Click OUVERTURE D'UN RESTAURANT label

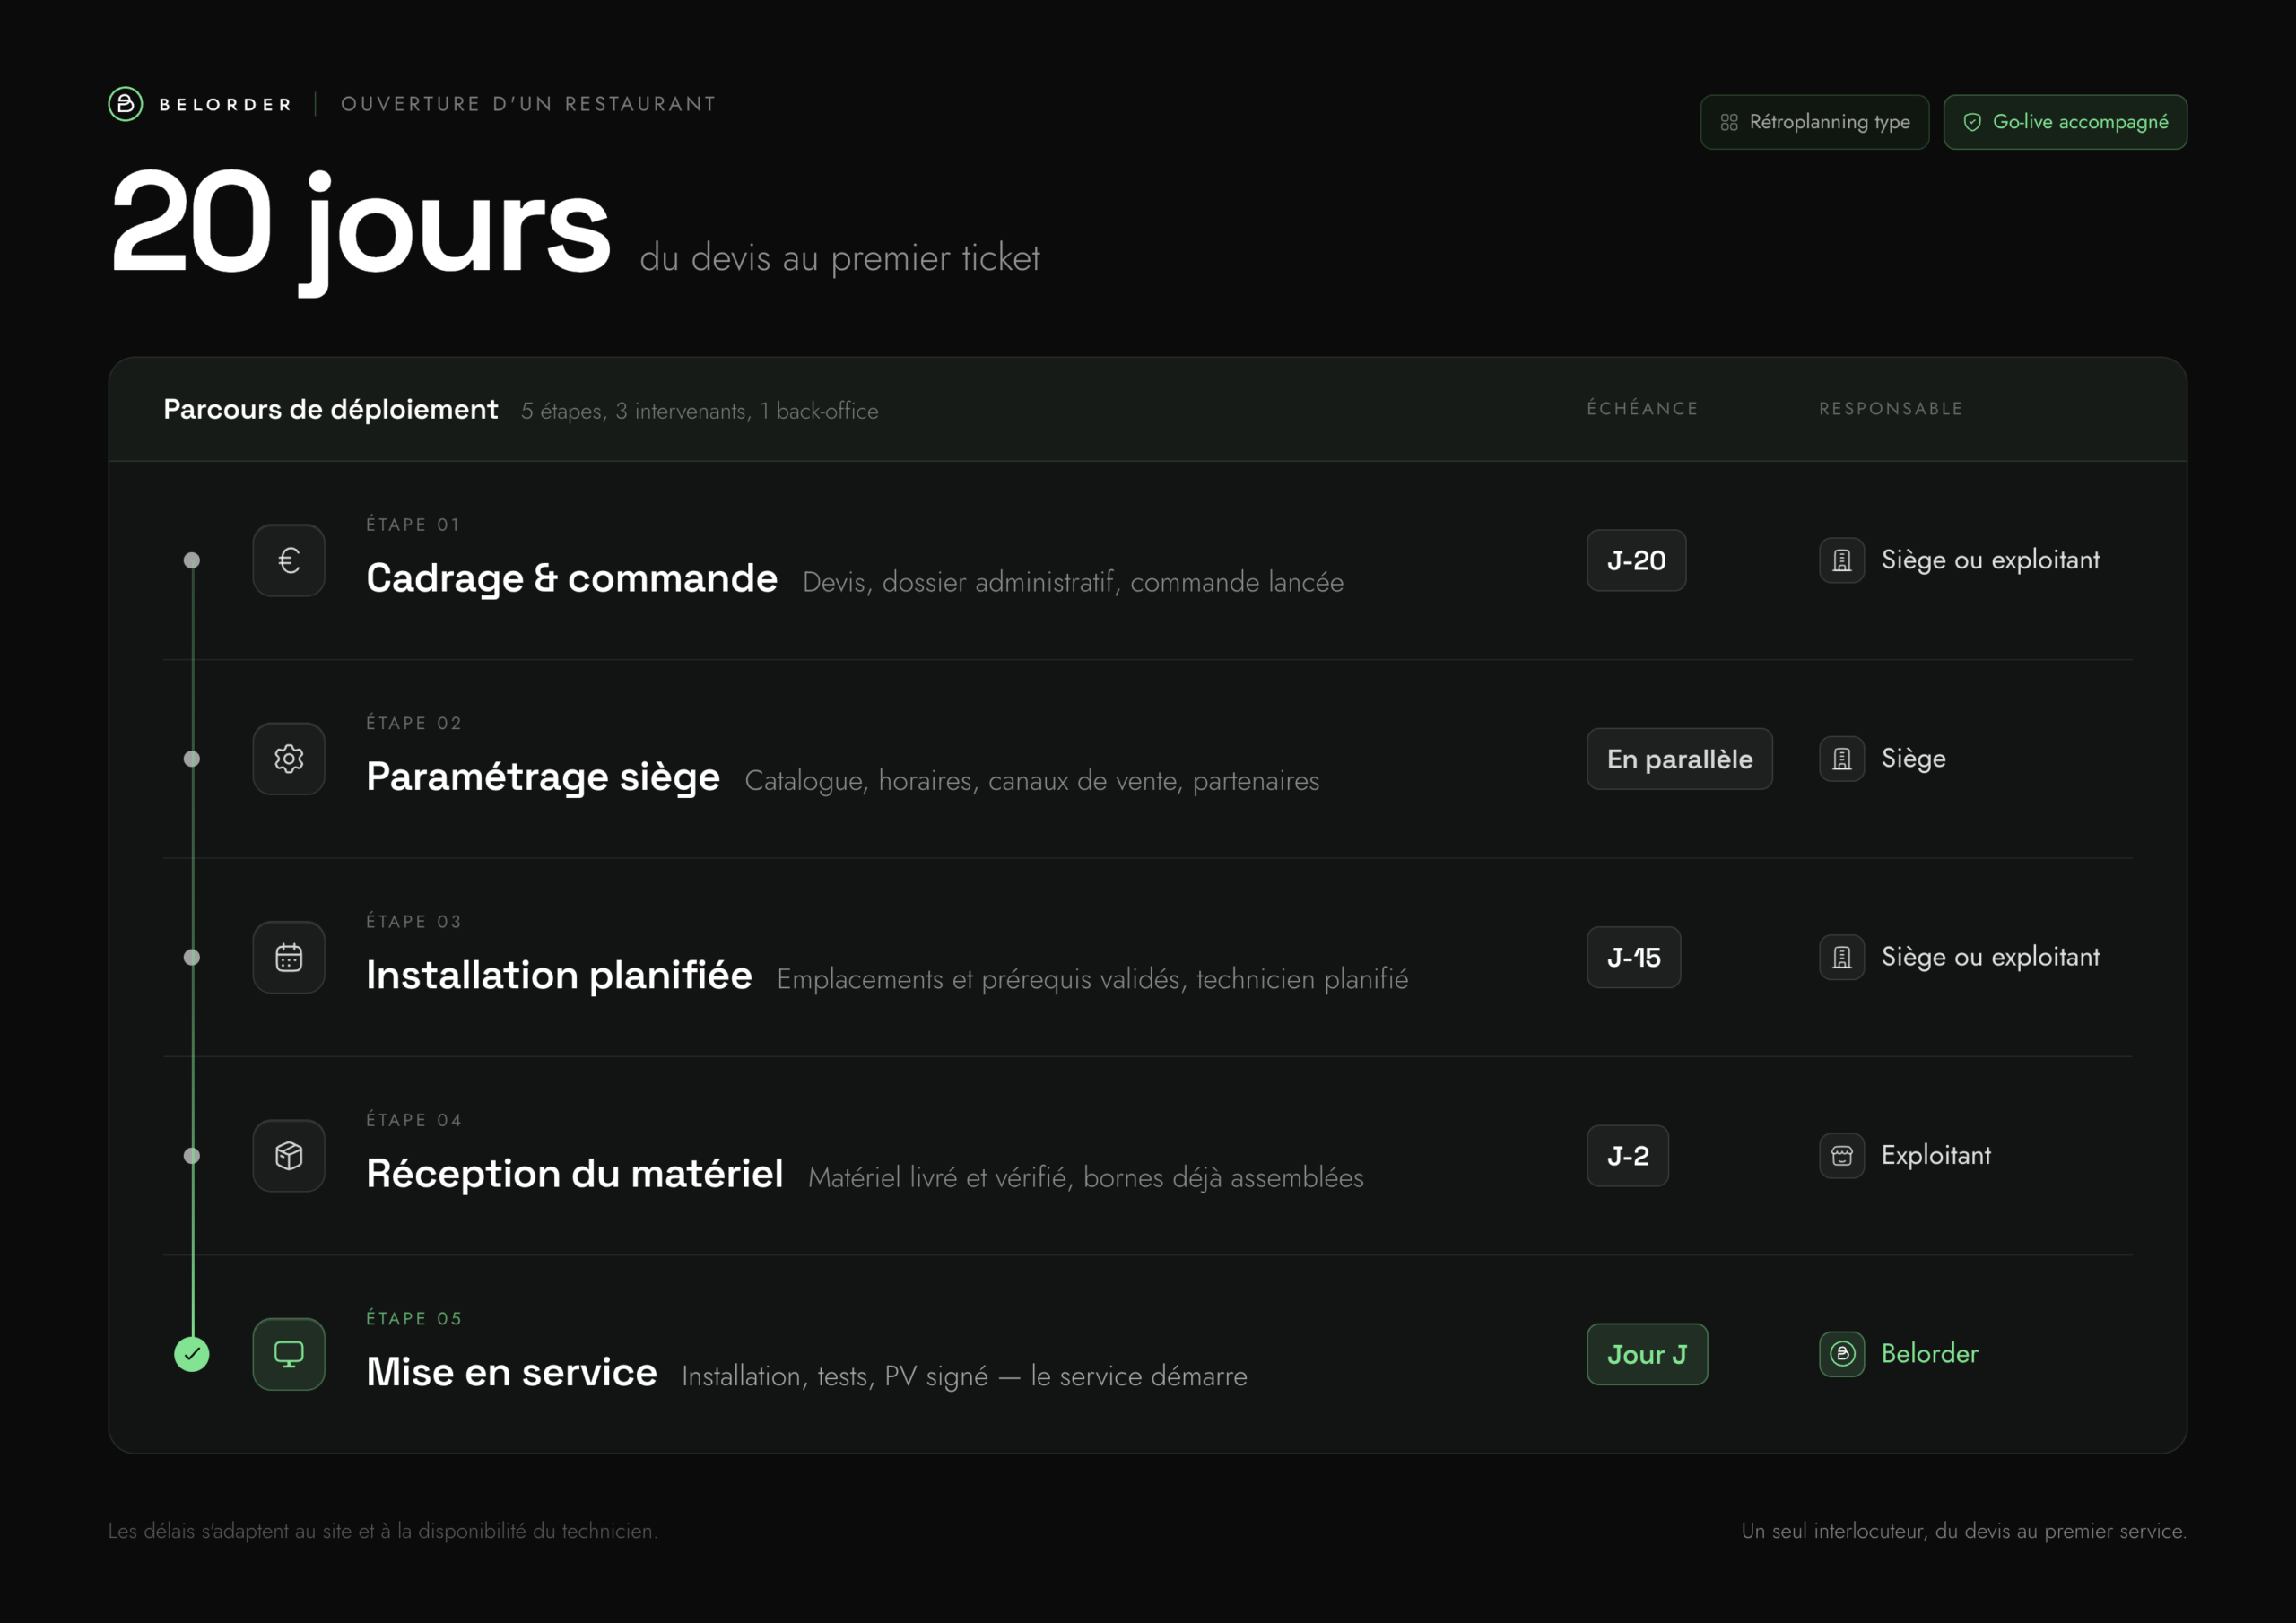click(x=528, y=104)
